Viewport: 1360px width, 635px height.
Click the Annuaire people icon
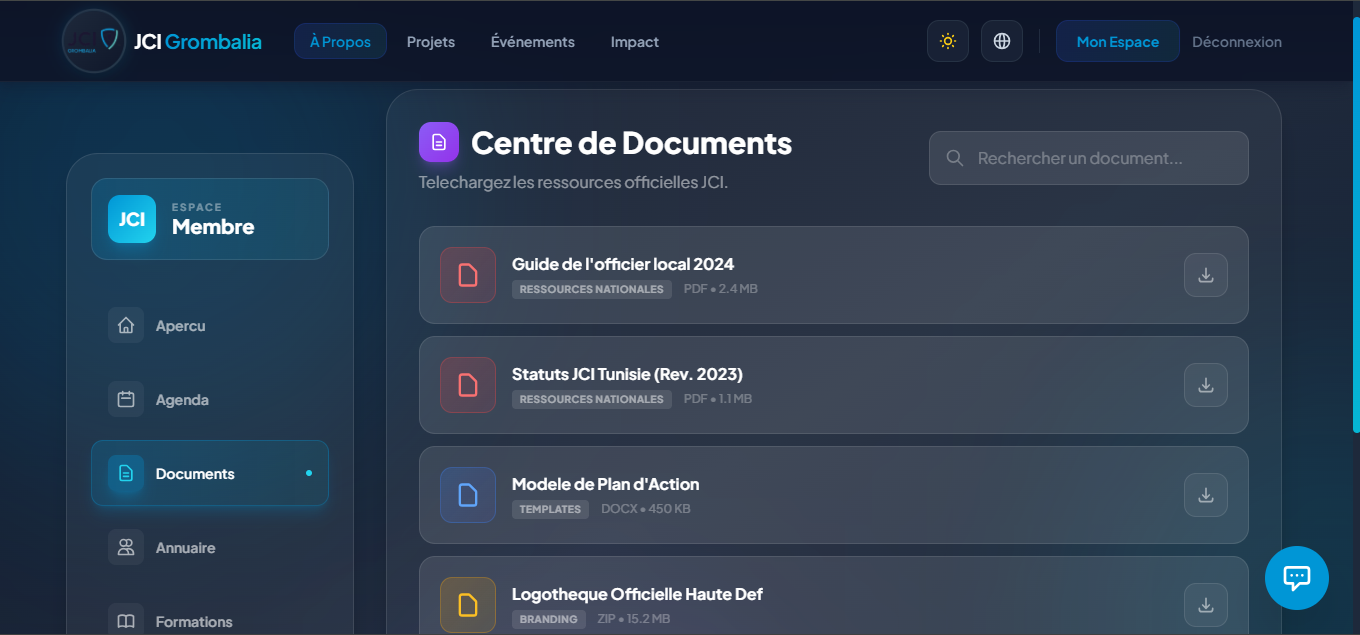pos(126,548)
